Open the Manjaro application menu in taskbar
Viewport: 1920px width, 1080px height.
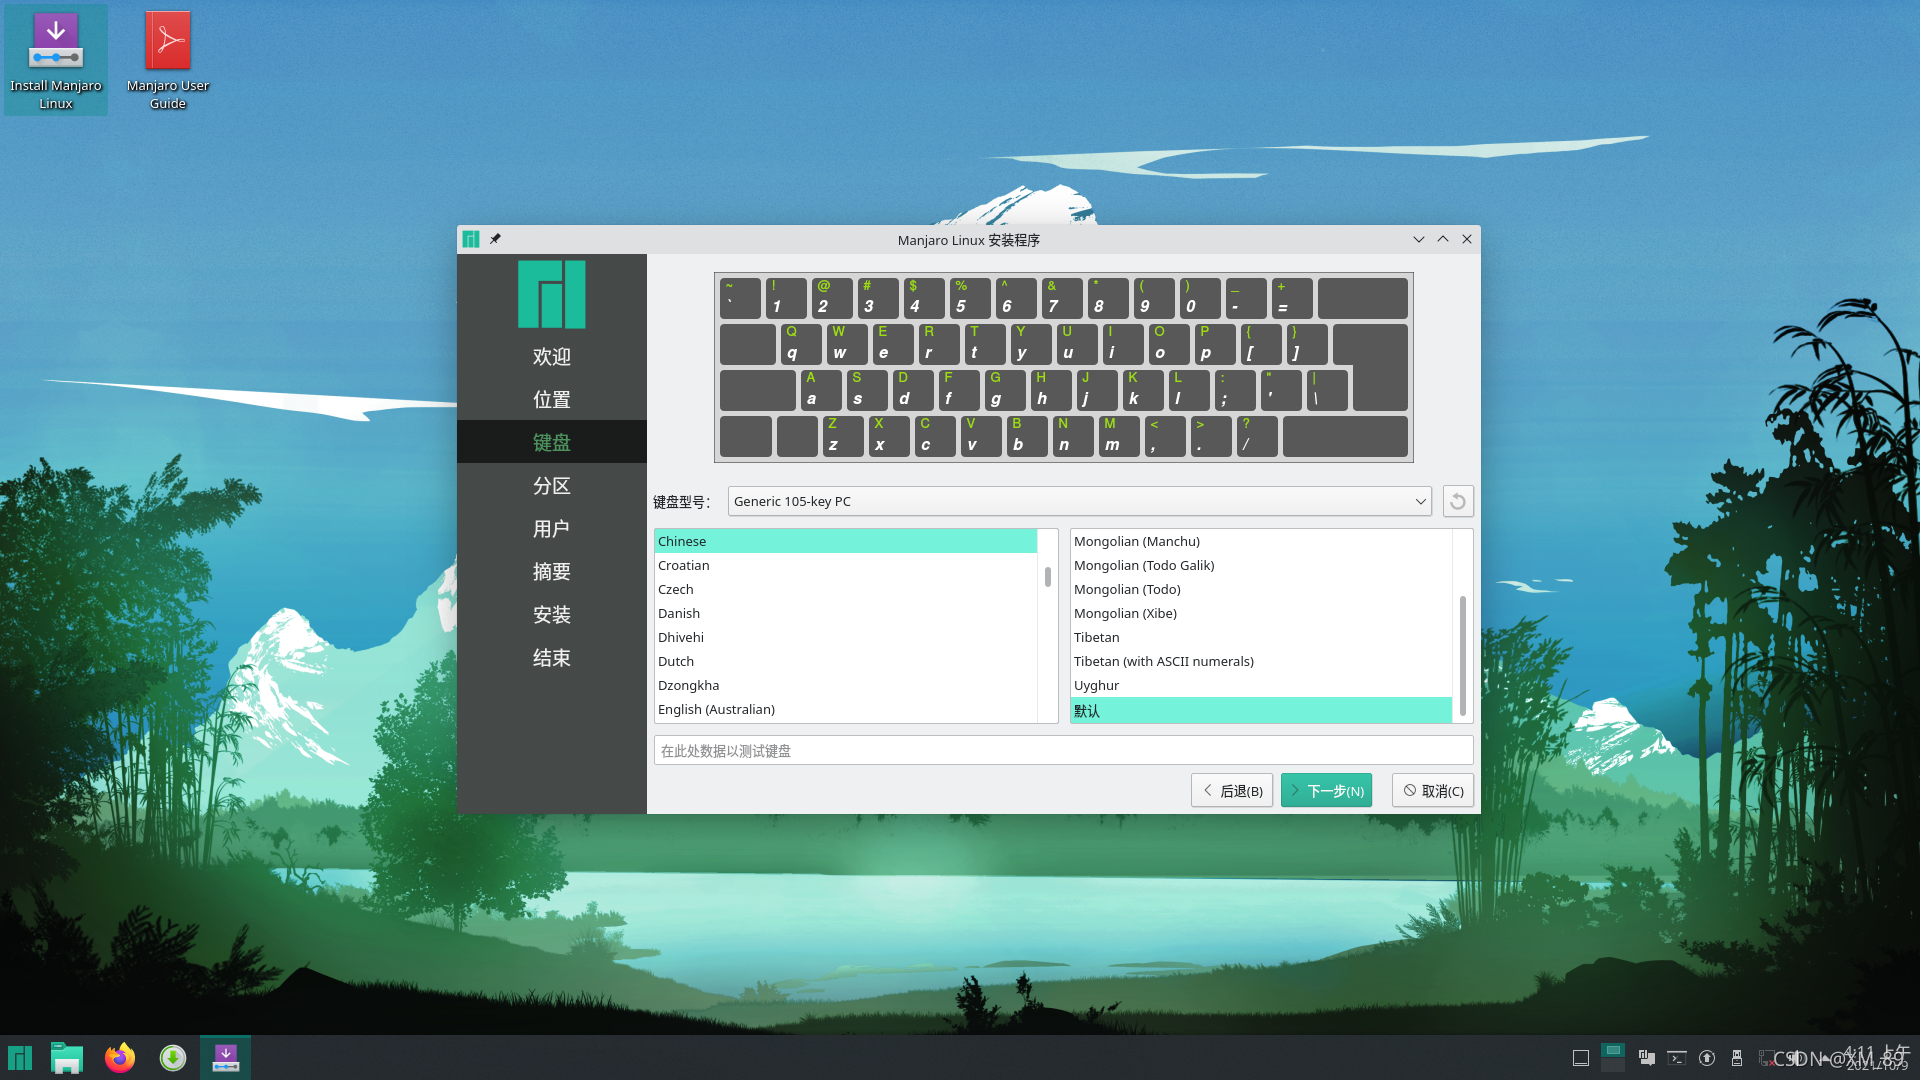tap(20, 1058)
